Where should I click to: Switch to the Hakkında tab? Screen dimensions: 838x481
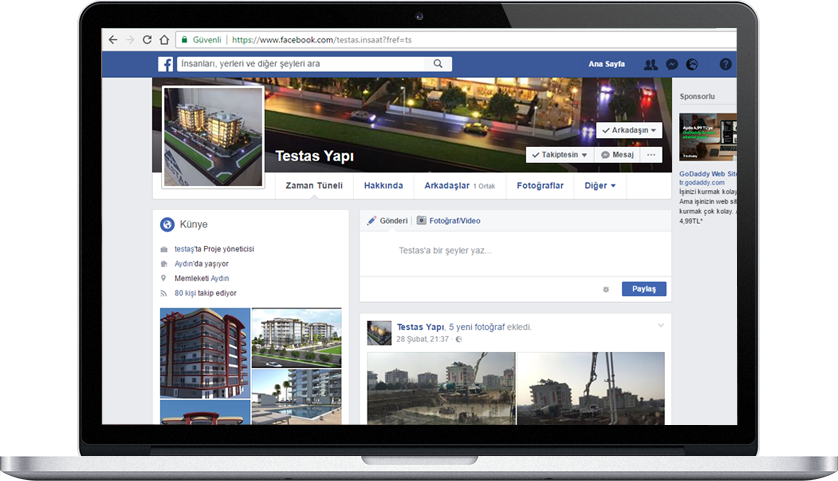click(x=383, y=186)
